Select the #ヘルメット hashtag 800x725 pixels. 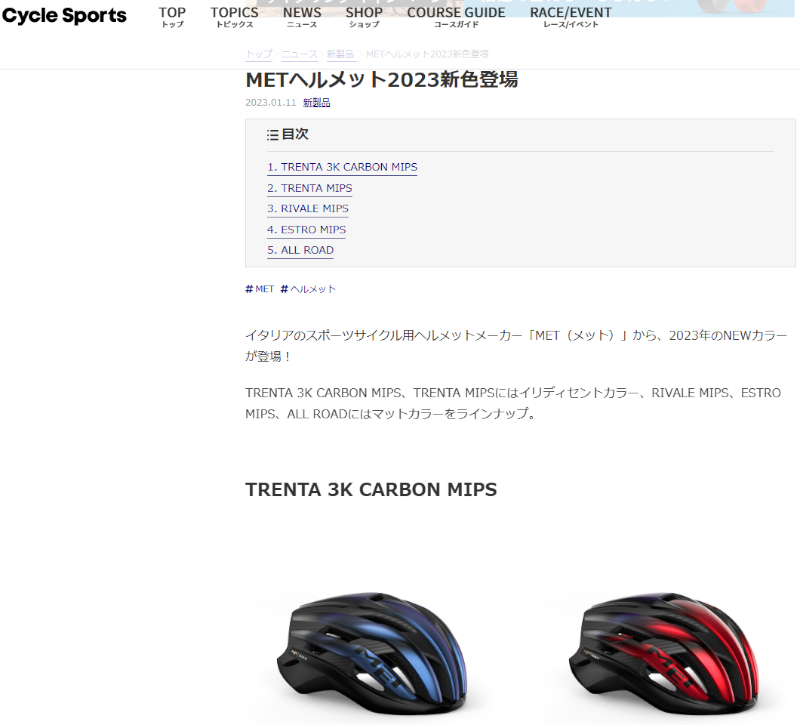308,289
